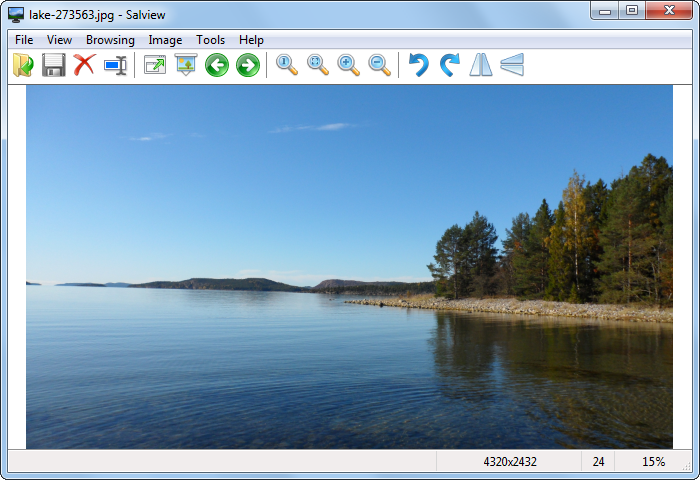Flip the image vertically
Screen dimensions: 700x480
512,65
